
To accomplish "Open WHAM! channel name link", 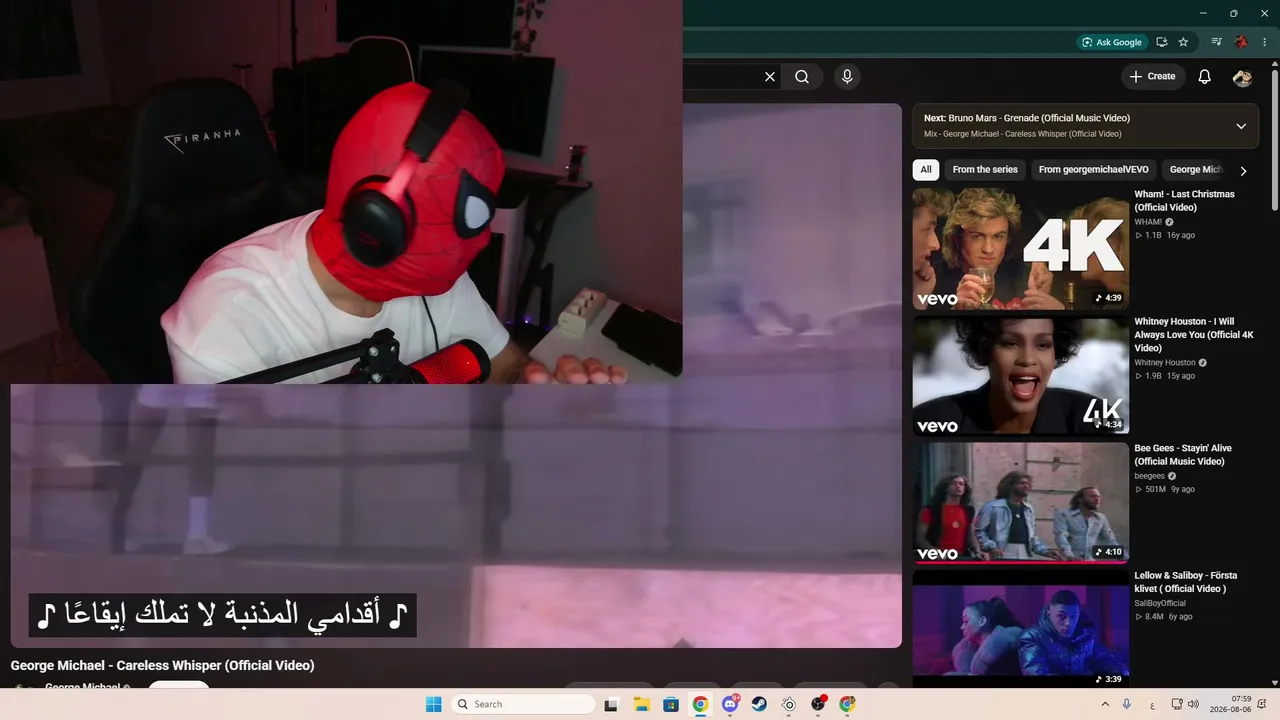I will [1148, 222].
